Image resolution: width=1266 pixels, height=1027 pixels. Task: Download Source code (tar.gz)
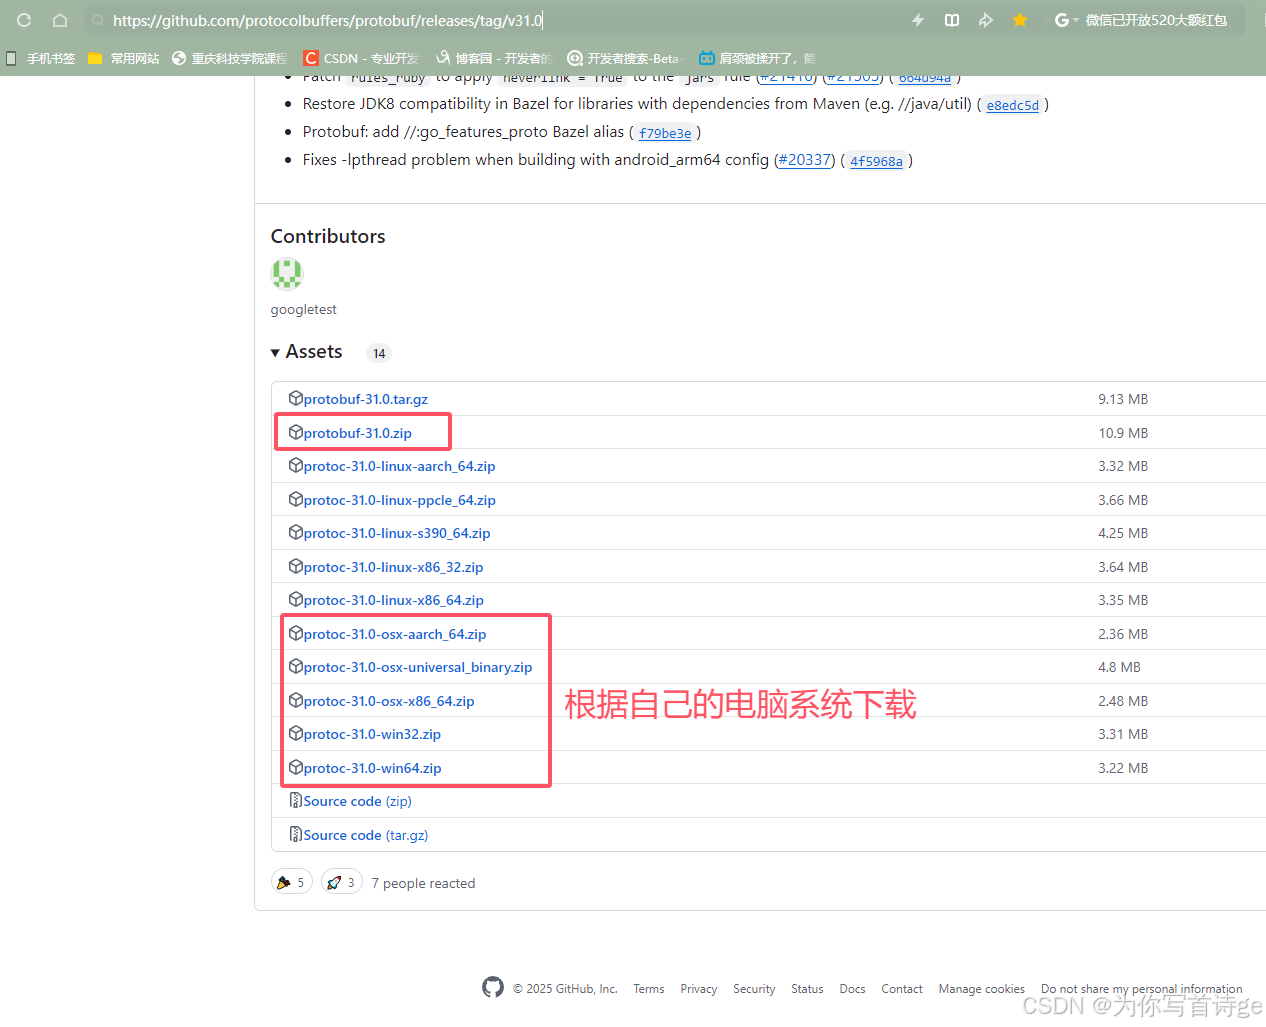point(366,835)
